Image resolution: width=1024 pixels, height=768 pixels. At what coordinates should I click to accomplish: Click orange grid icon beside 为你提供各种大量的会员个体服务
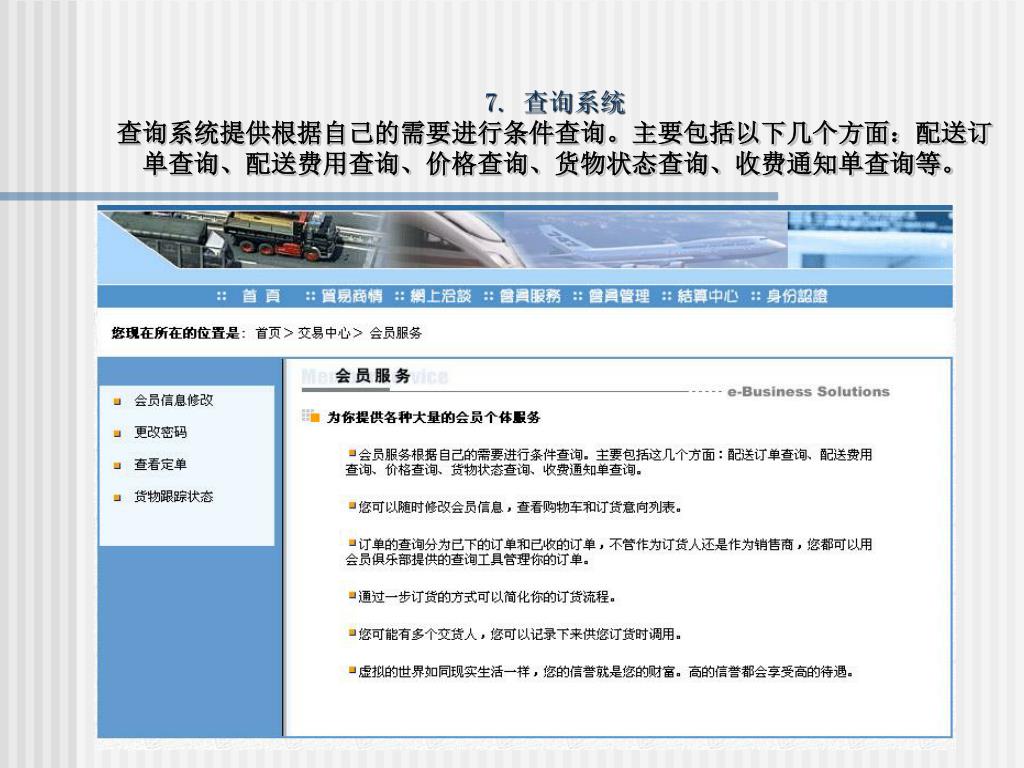click(x=311, y=416)
